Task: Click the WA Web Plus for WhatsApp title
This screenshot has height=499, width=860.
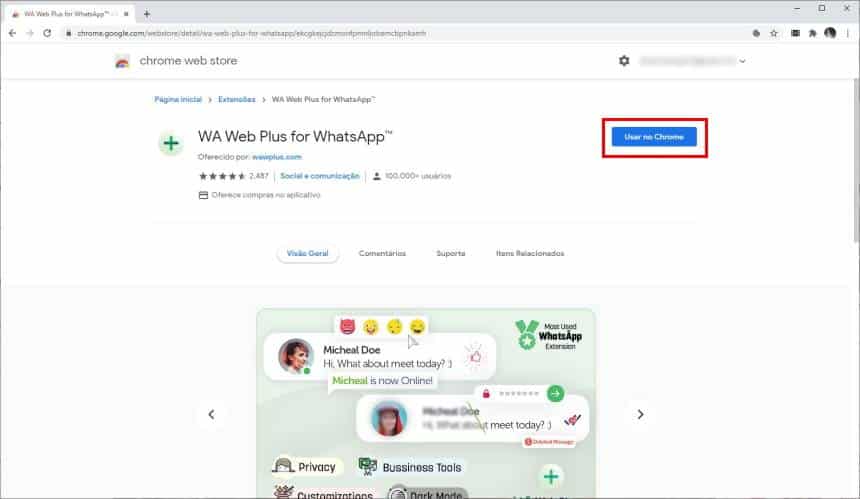Action: click(x=295, y=137)
